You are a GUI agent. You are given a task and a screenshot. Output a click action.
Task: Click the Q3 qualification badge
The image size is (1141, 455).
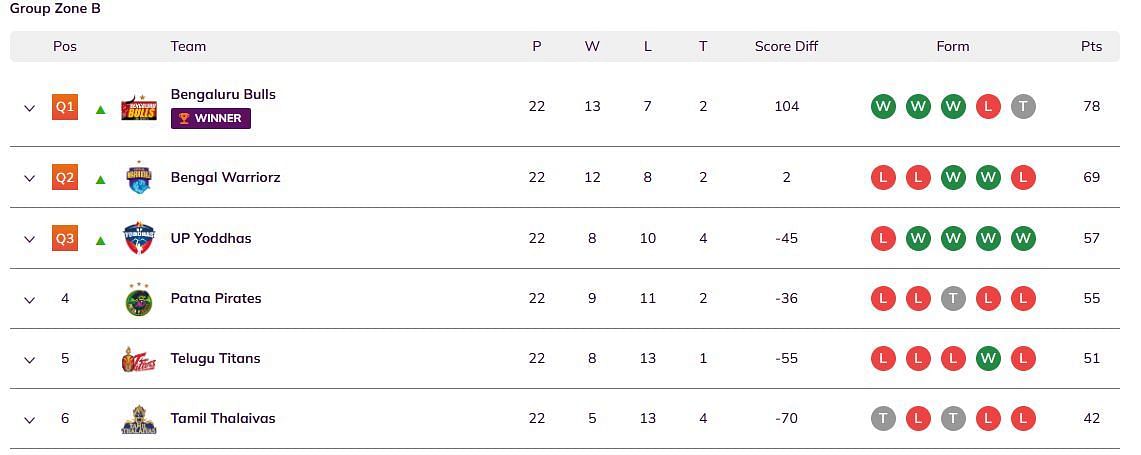click(65, 238)
